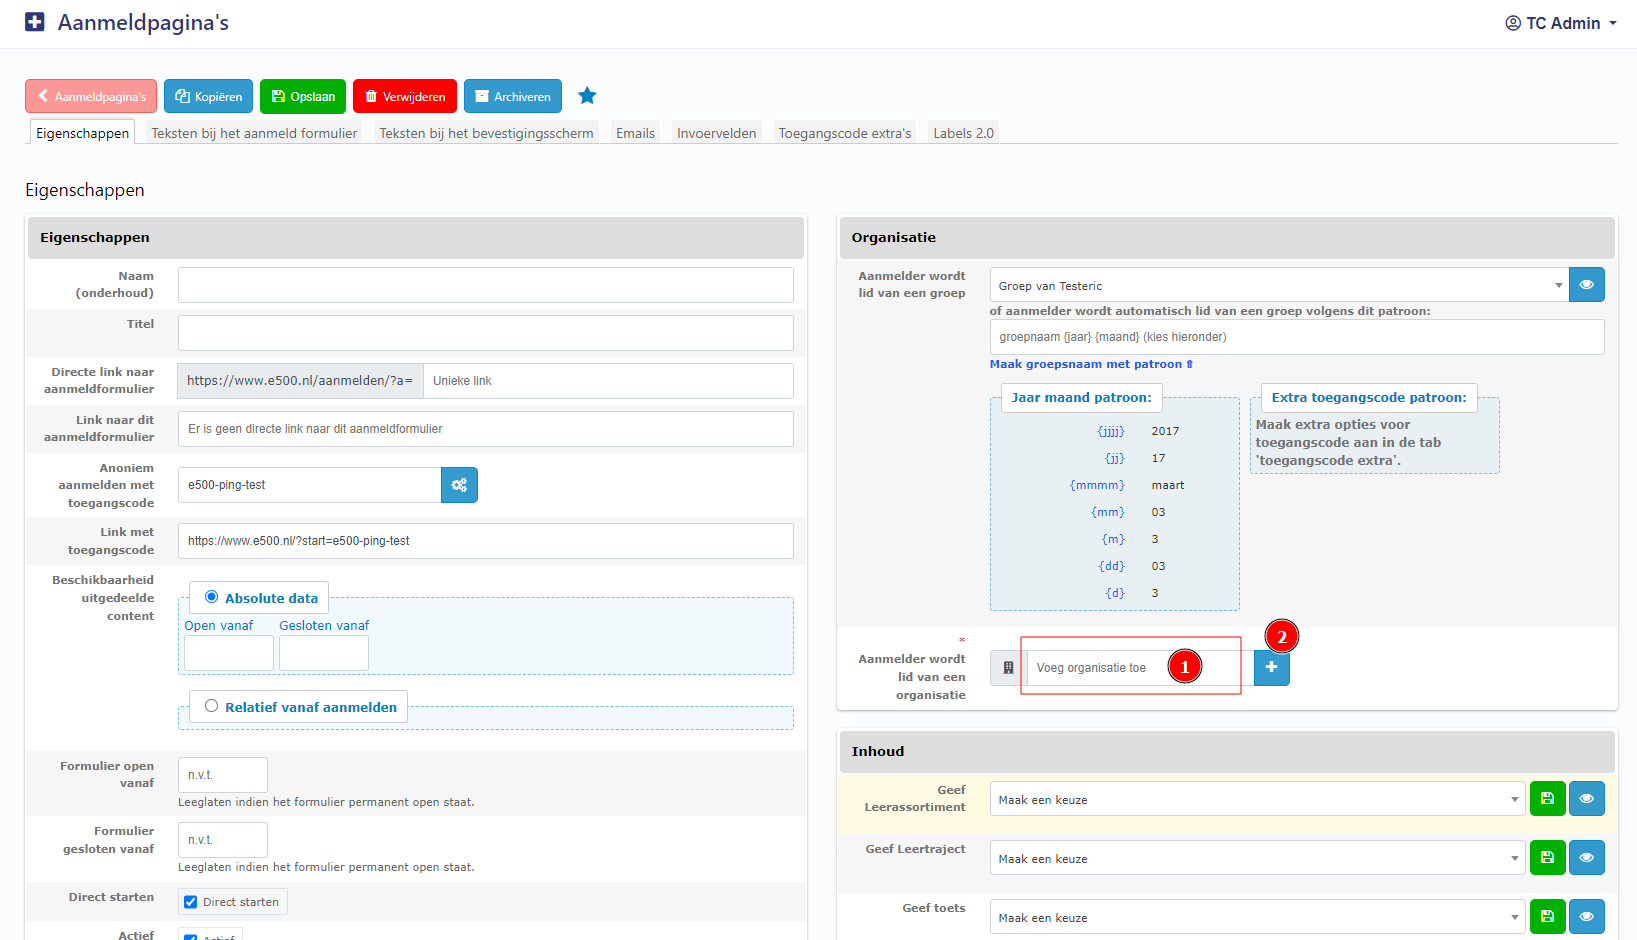This screenshot has height=940, width=1637.
Task: Open the Groep van Testeric dropdown
Action: pos(1278,285)
